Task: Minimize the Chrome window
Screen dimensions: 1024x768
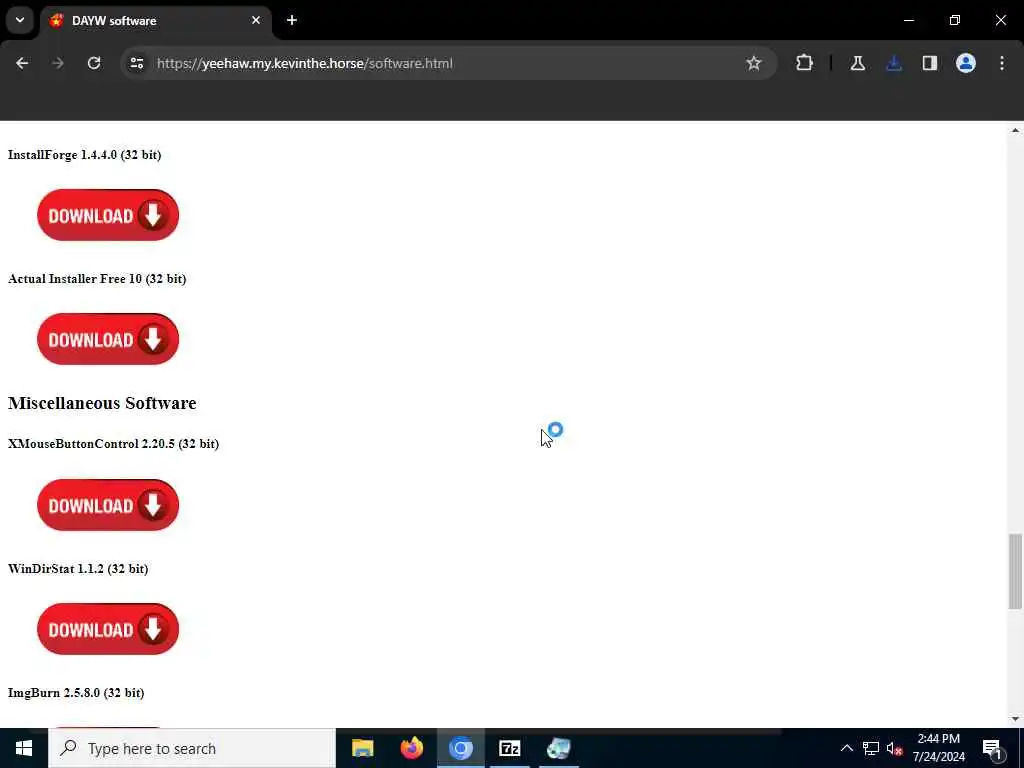Action: point(908,20)
